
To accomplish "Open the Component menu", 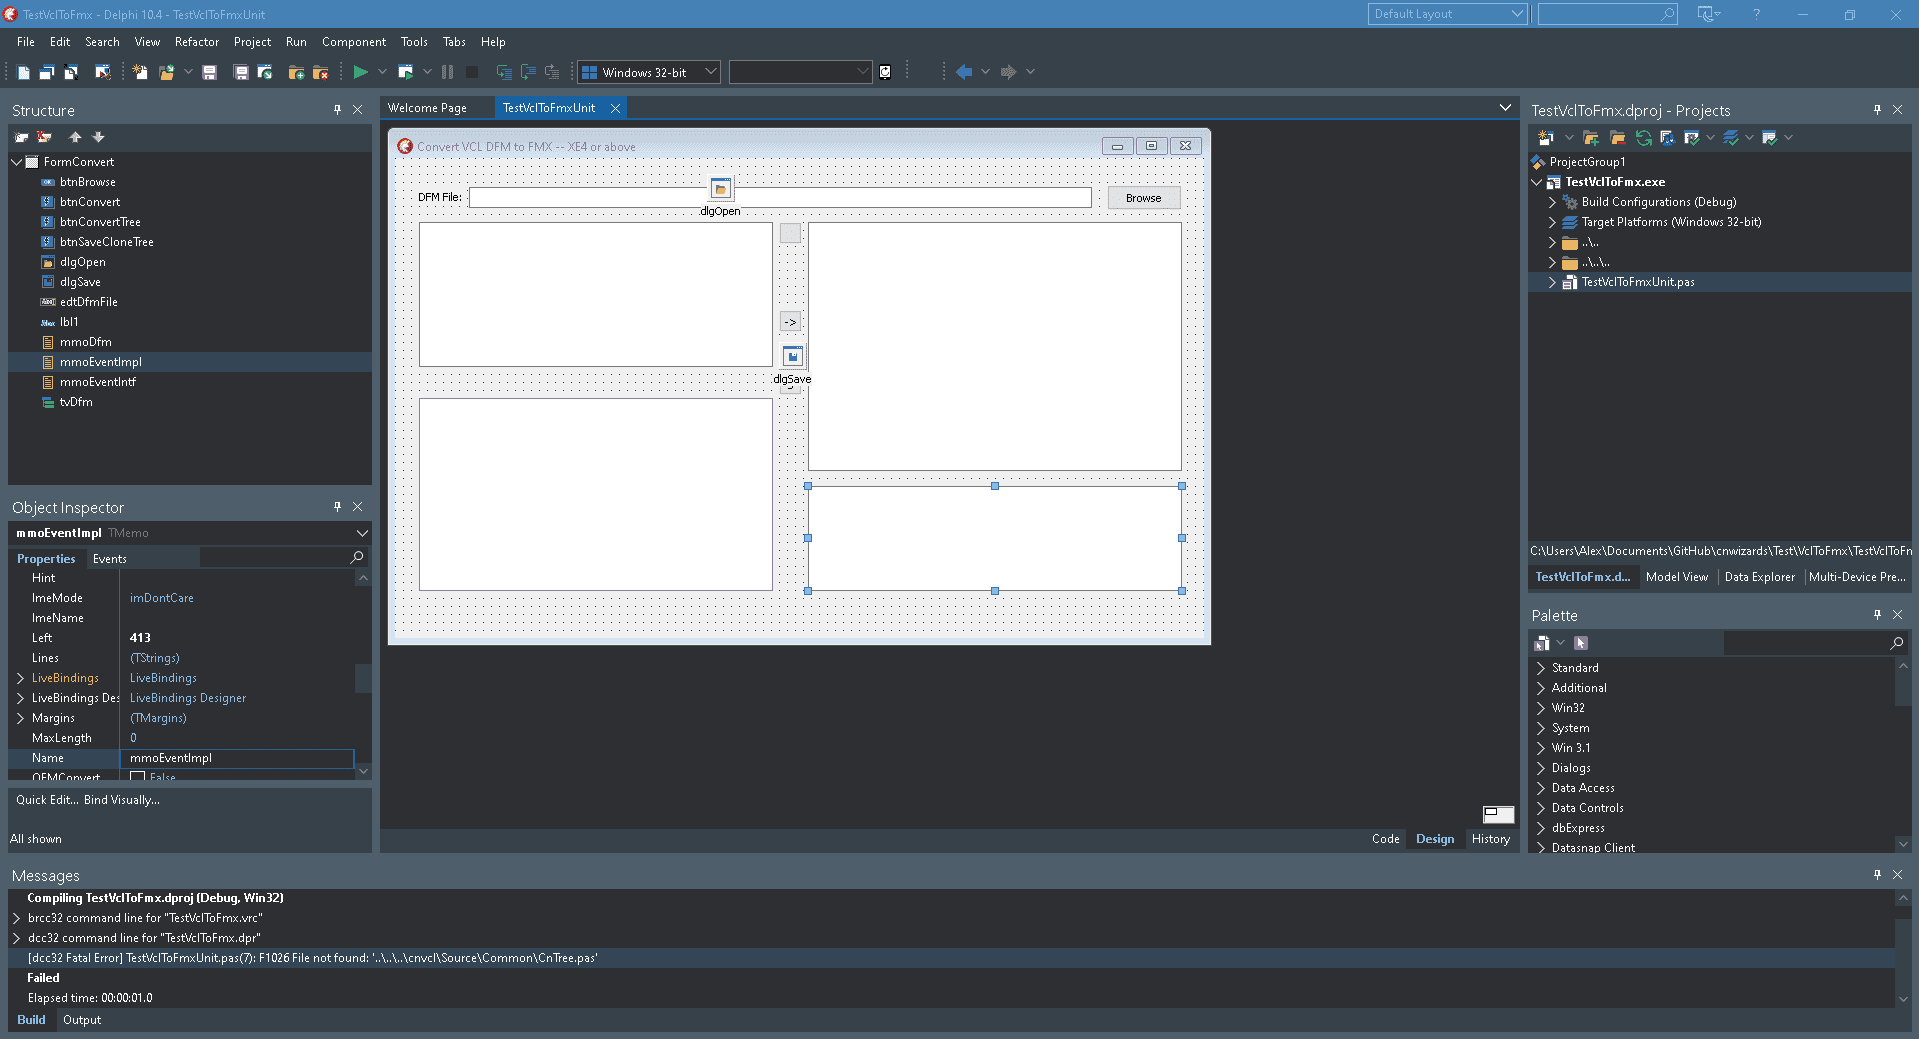I will 354,42.
